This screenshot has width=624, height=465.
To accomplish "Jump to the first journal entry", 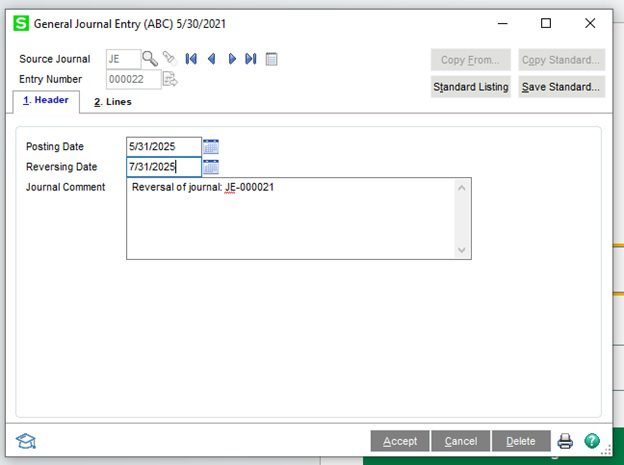I will [x=191, y=59].
